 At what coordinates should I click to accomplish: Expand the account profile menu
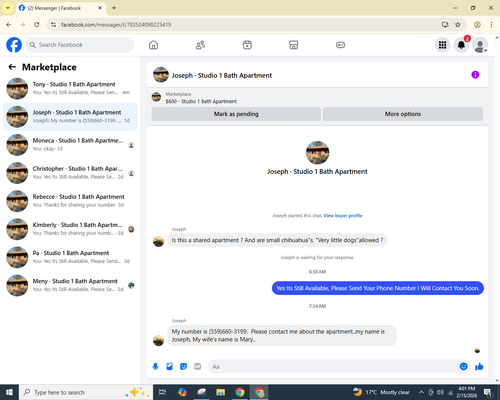480,45
